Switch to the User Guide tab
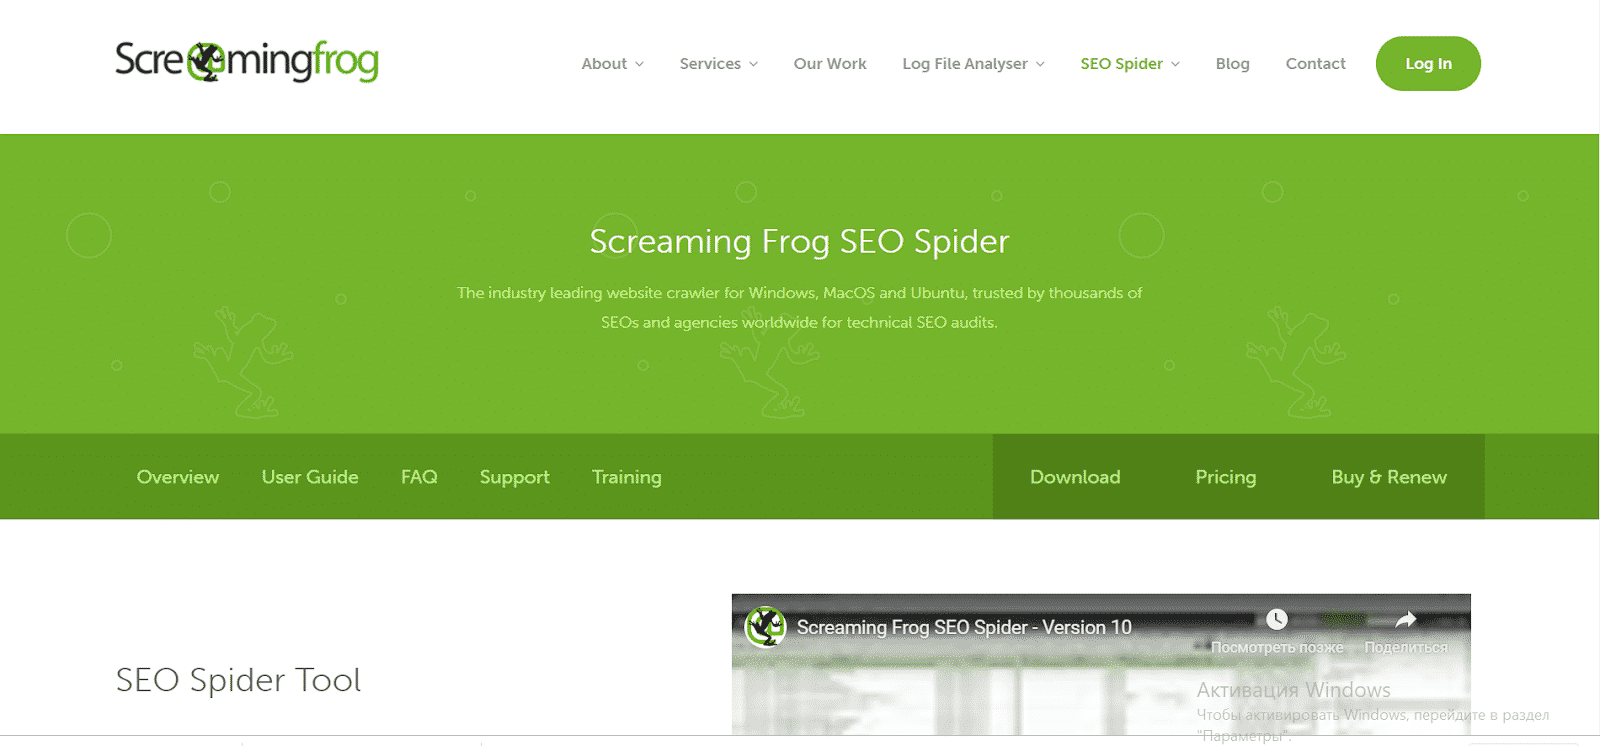 [x=310, y=477]
